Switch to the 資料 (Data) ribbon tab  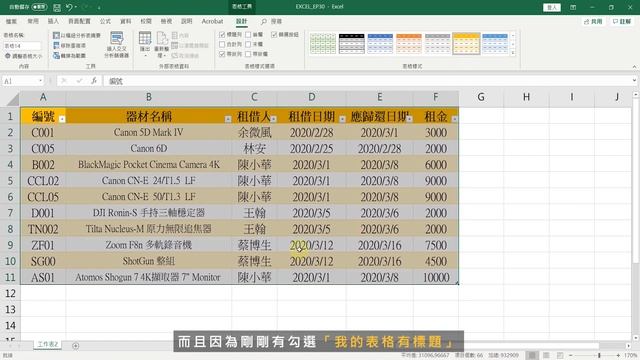126,21
